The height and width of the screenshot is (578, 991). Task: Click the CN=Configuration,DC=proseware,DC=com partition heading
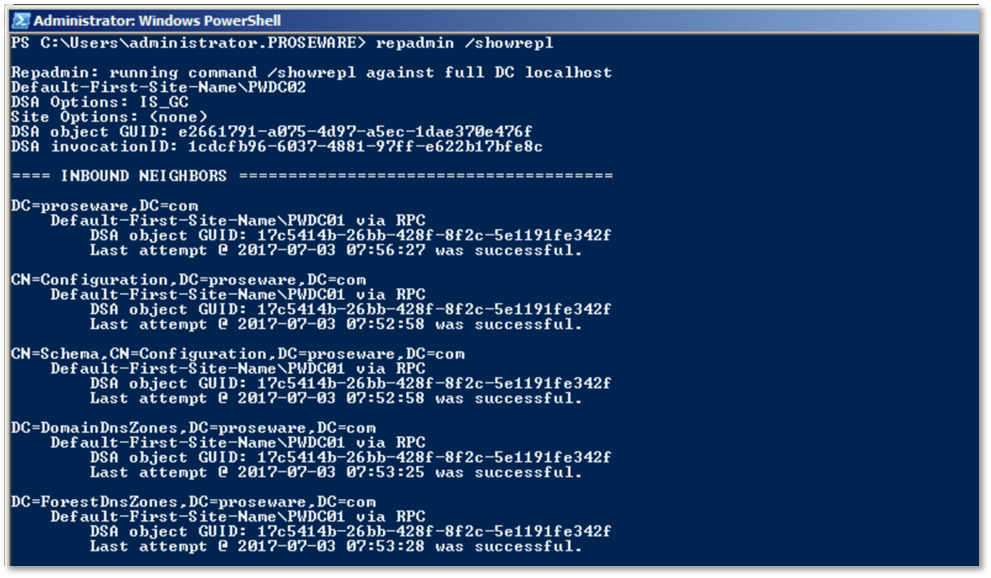tap(188, 280)
